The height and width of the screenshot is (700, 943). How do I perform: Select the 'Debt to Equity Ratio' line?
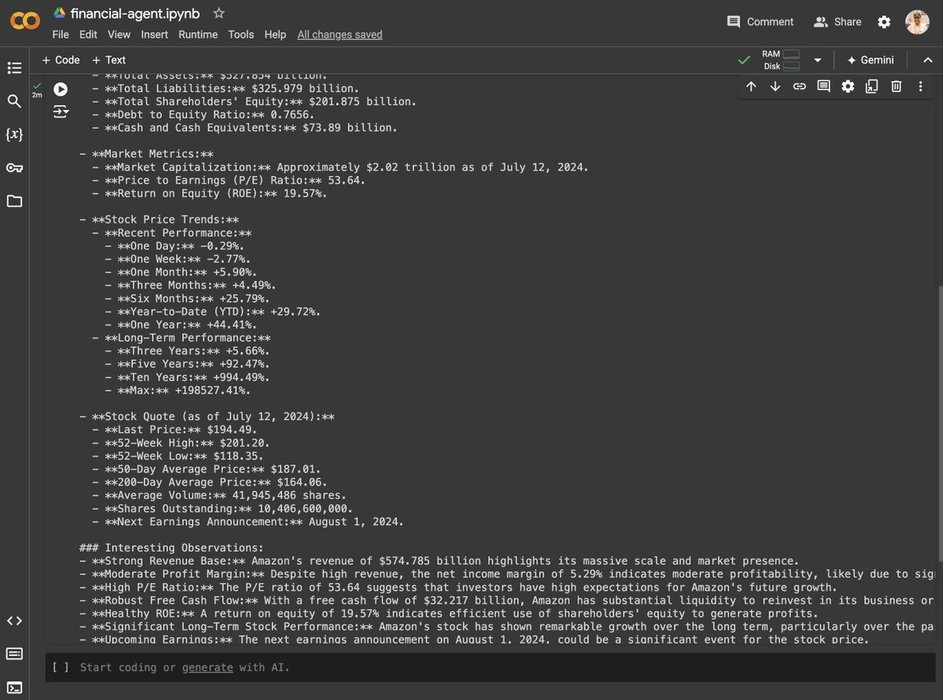click(203, 114)
